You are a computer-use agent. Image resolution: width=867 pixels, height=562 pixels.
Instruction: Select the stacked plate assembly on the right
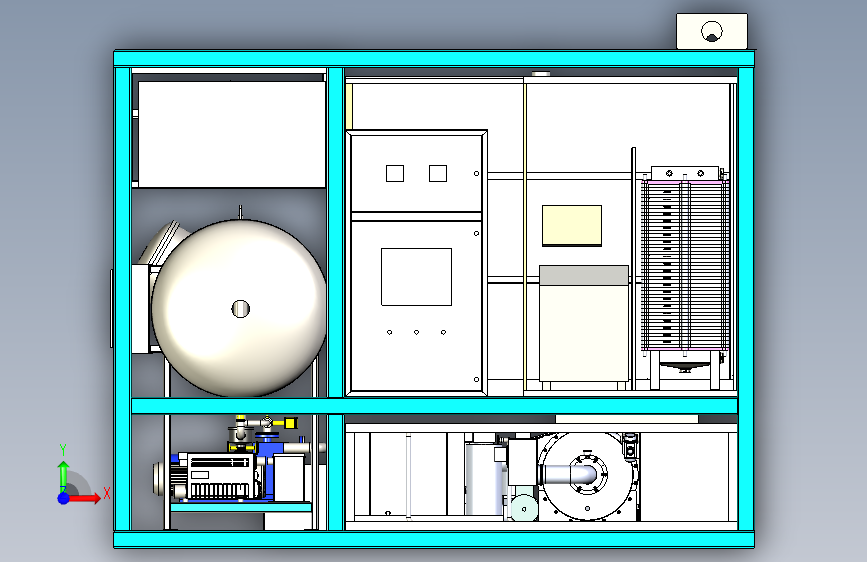pos(685,266)
